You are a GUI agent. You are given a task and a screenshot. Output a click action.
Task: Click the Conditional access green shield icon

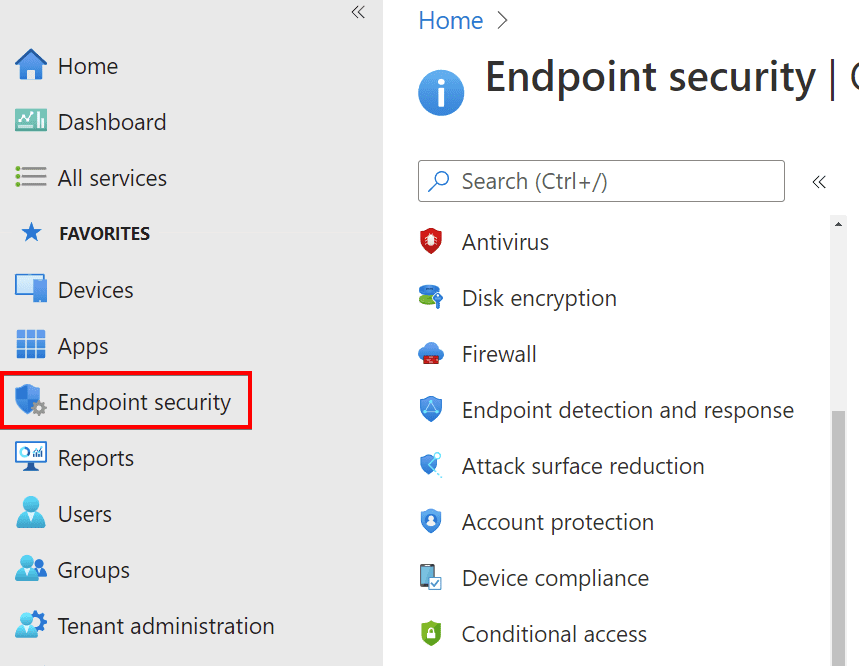point(430,633)
